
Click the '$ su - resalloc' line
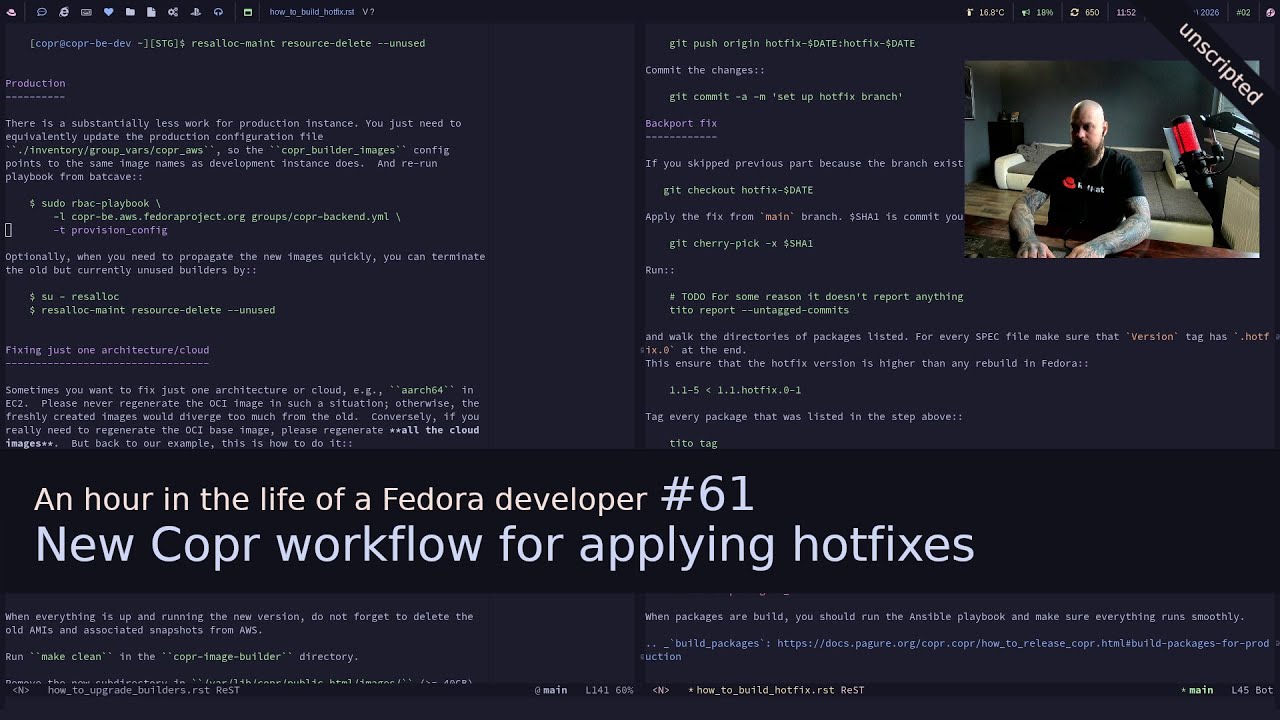pos(74,296)
